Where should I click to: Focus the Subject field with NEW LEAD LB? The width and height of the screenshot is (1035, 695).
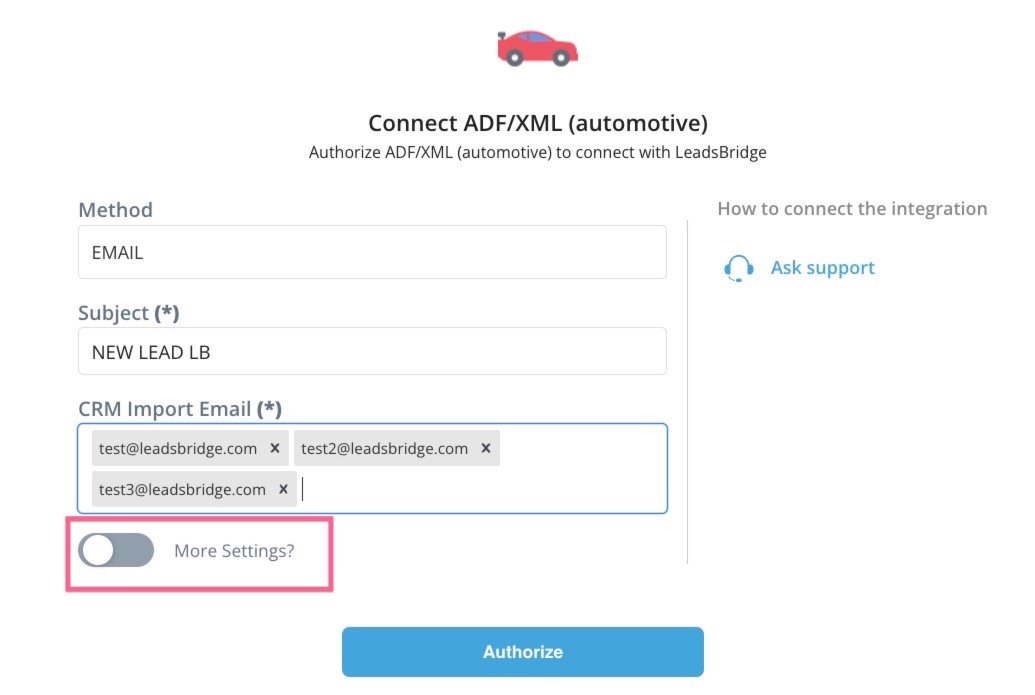(x=372, y=351)
